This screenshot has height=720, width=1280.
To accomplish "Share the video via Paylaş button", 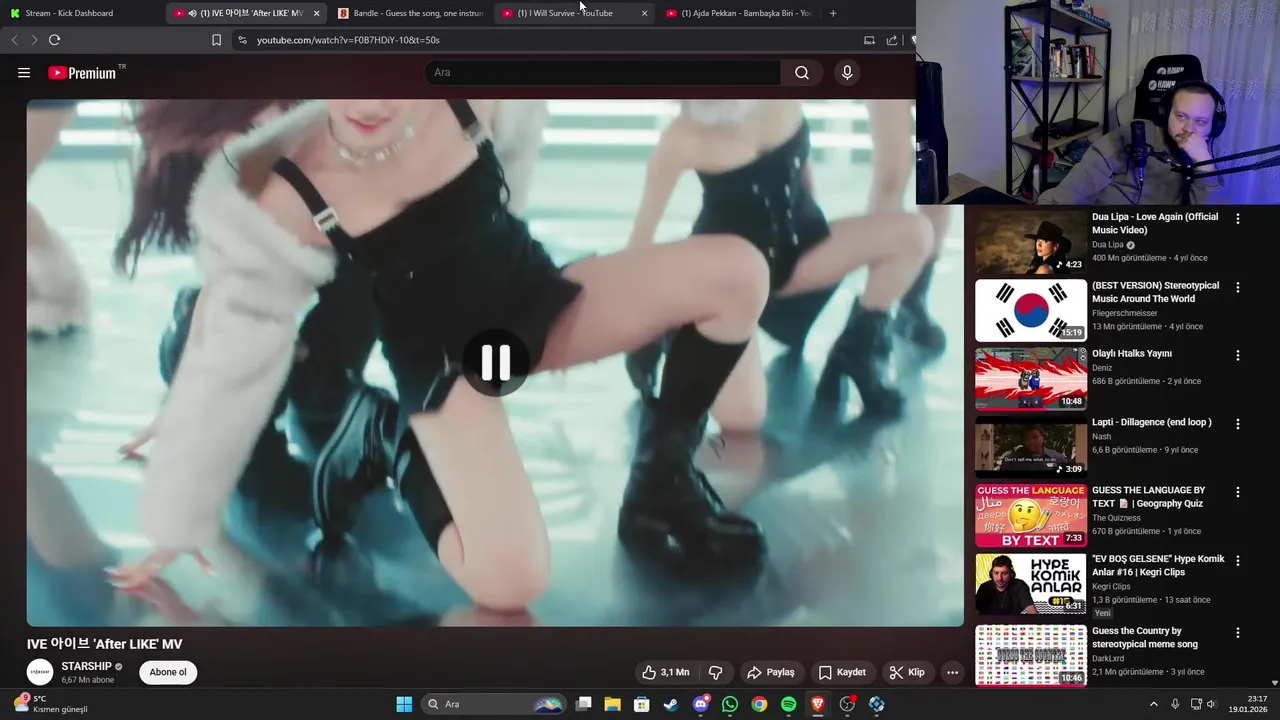I will pyautogui.click(x=771, y=672).
